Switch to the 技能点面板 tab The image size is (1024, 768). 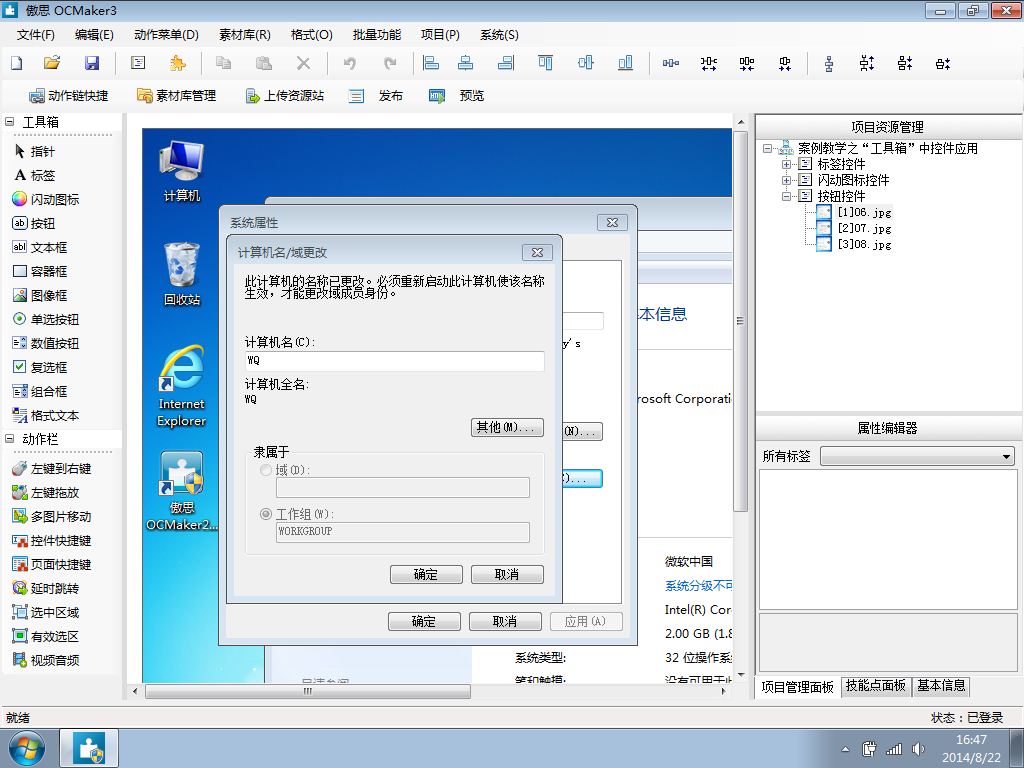(875, 686)
